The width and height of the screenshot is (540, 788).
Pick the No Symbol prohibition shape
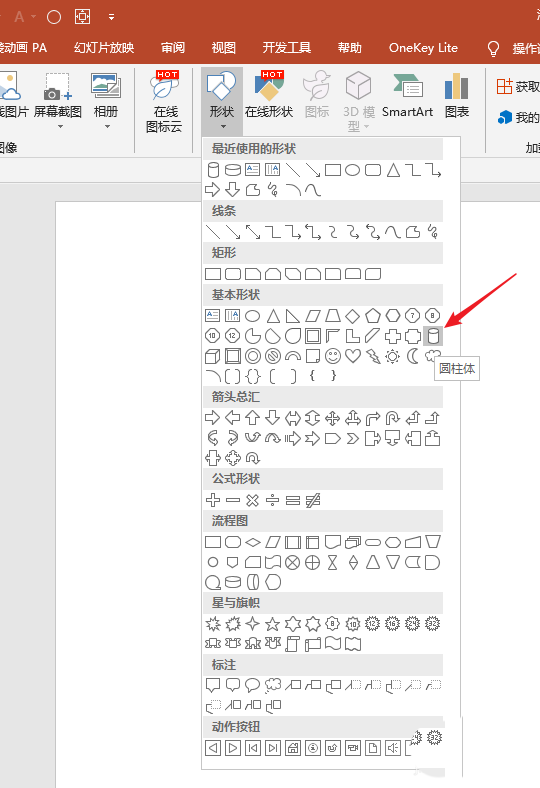coord(273,356)
